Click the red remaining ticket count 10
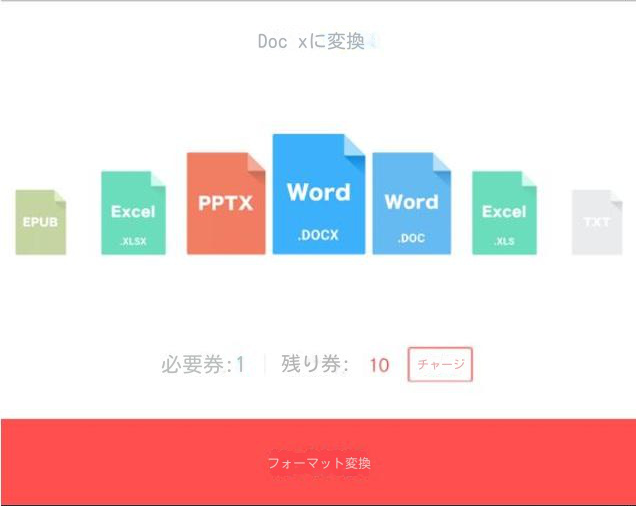 pos(379,365)
